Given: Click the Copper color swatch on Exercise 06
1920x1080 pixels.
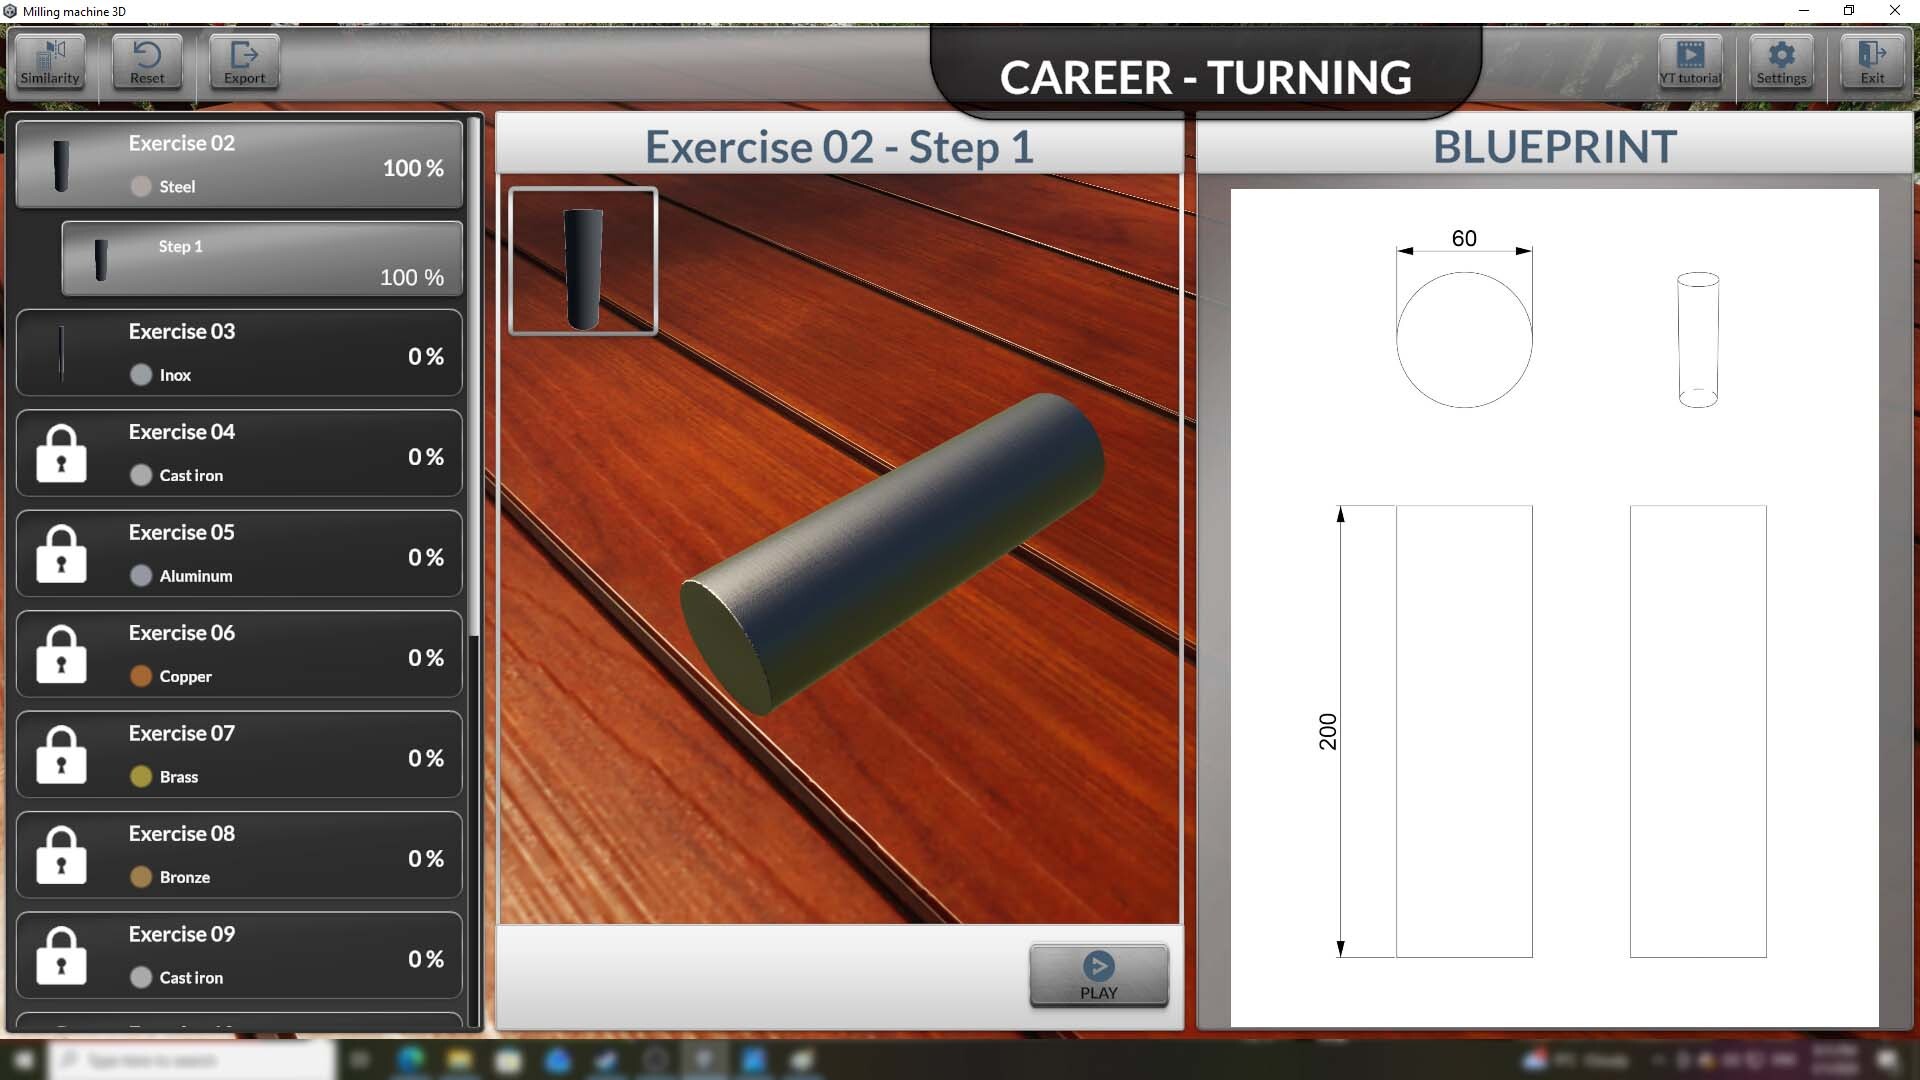Looking at the screenshot, I should (x=139, y=676).
